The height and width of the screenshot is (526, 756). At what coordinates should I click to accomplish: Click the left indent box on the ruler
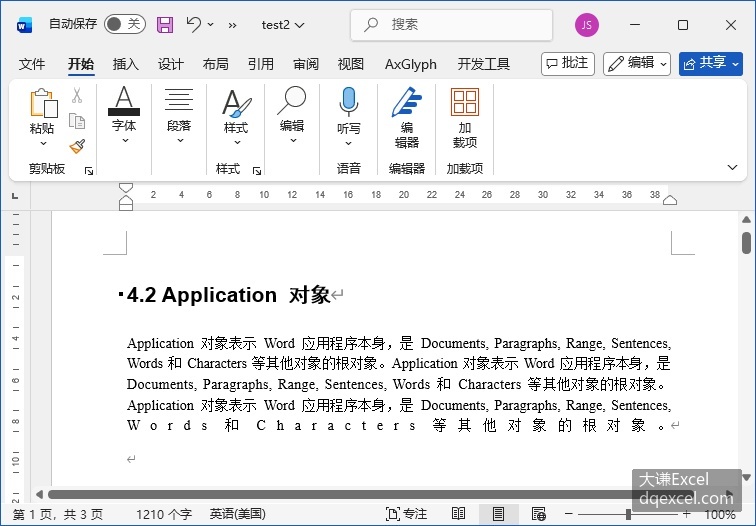(x=126, y=206)
